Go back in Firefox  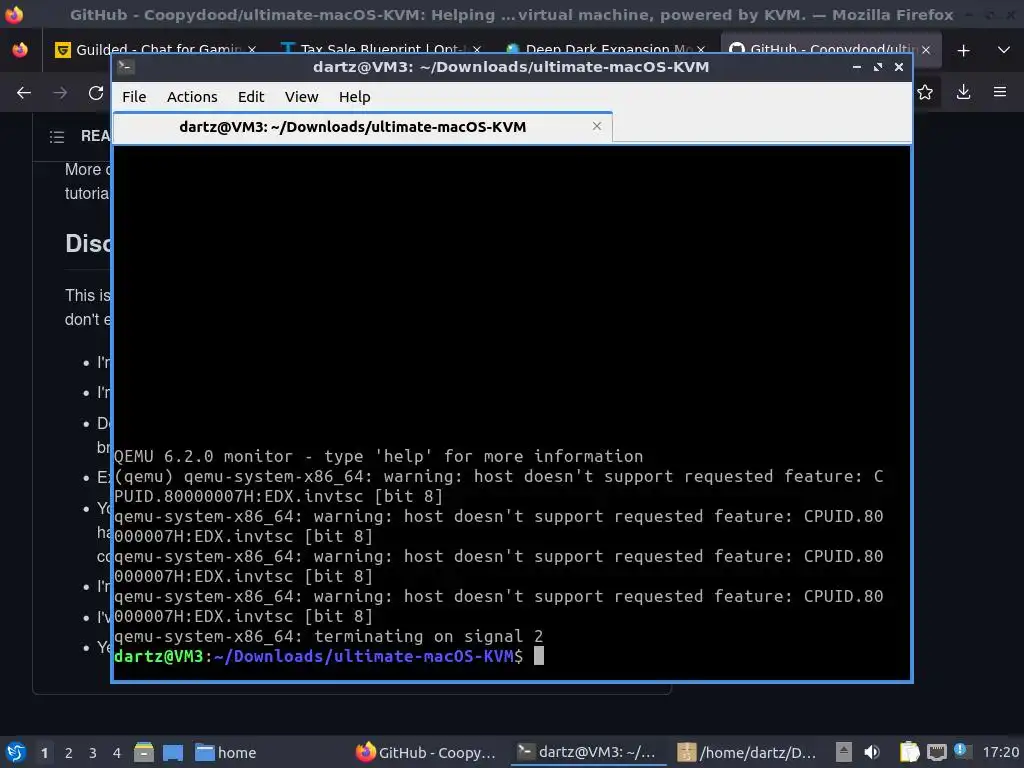coord(24,93)
